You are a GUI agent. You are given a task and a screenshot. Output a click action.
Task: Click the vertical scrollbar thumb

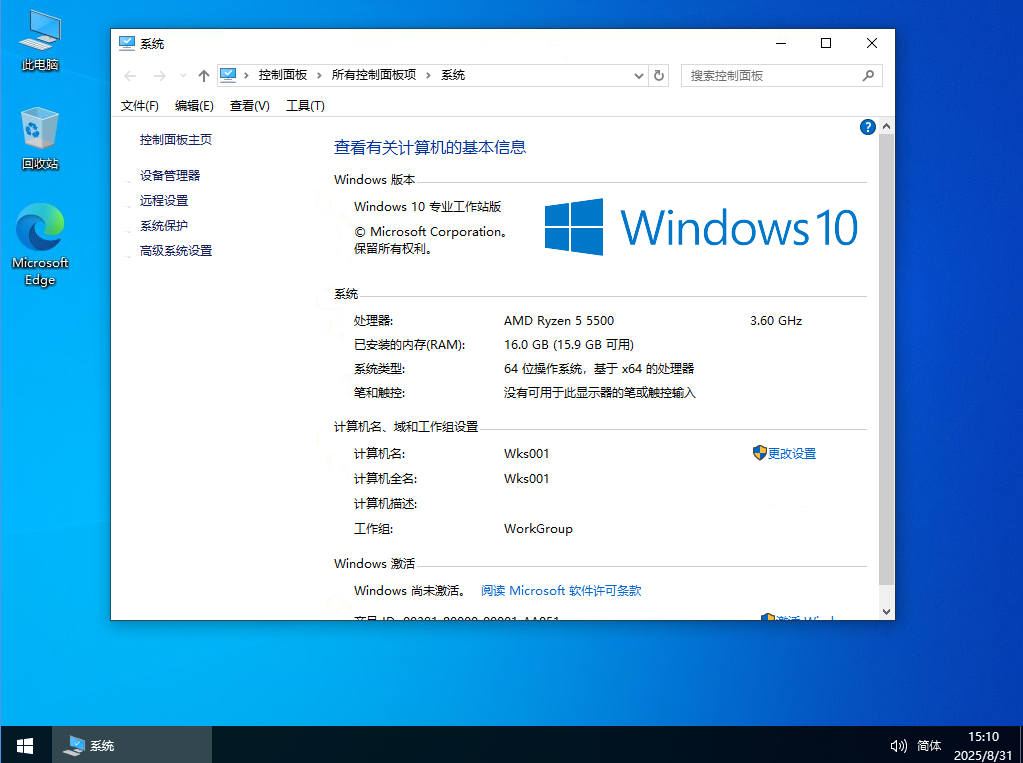pos(886,359)
